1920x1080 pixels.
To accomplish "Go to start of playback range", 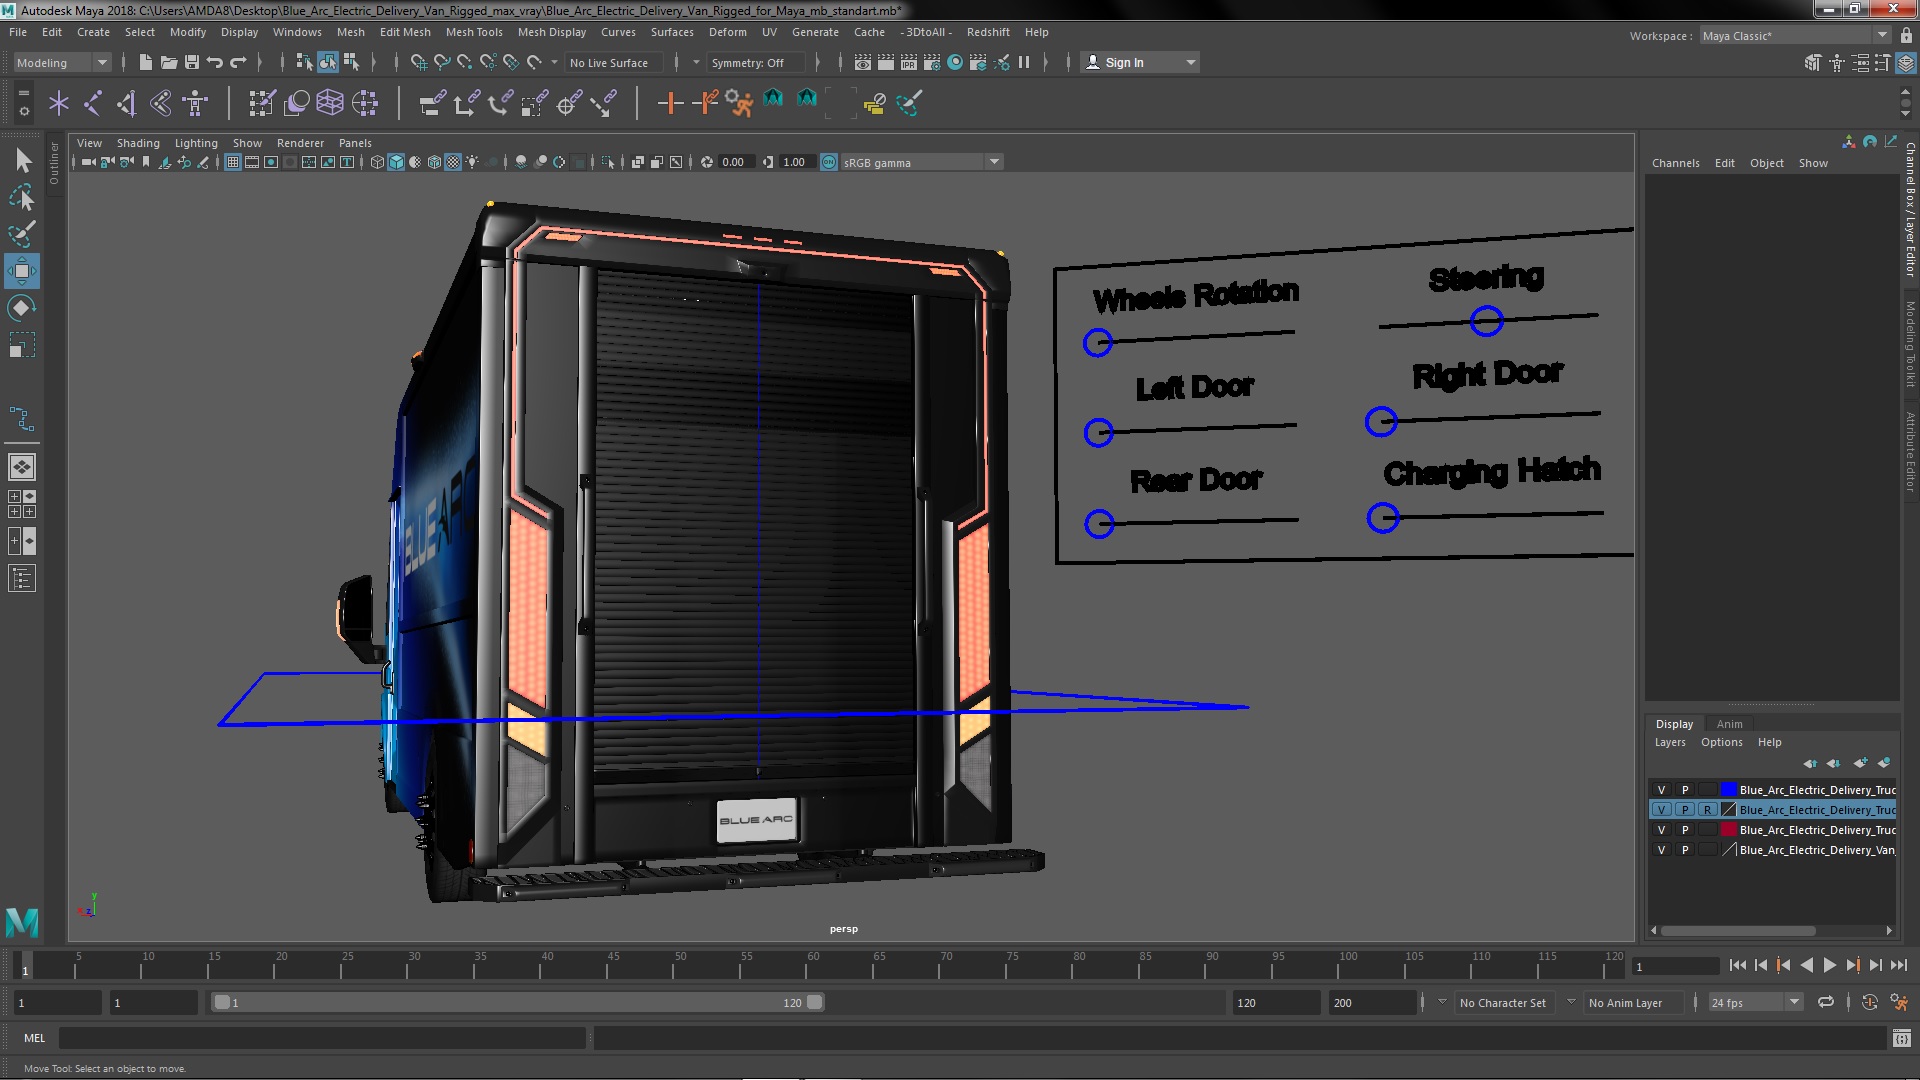I will [1738, 965].
